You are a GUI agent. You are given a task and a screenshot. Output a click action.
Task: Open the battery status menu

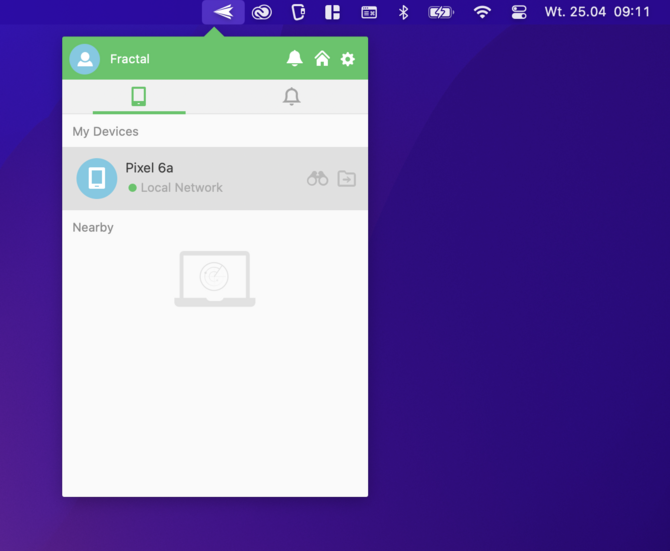point(441,12)
